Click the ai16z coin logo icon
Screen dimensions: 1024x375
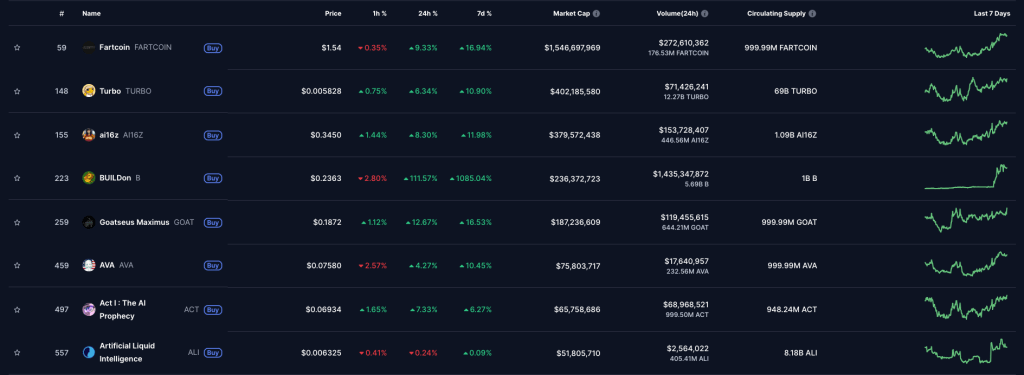click(x=89, y=135)
